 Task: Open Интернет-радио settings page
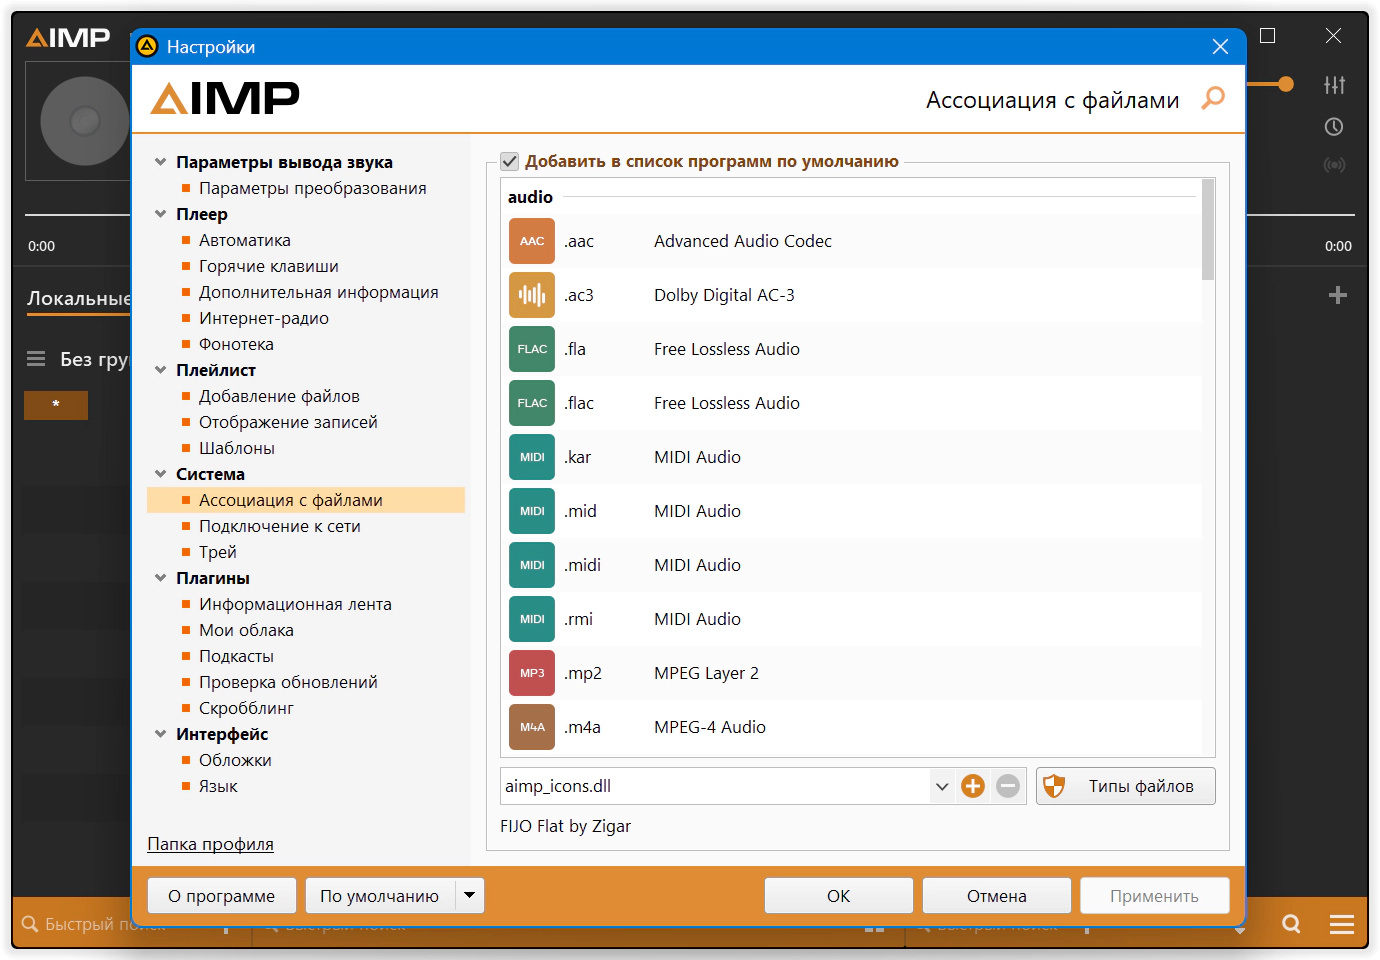point(263,318)
